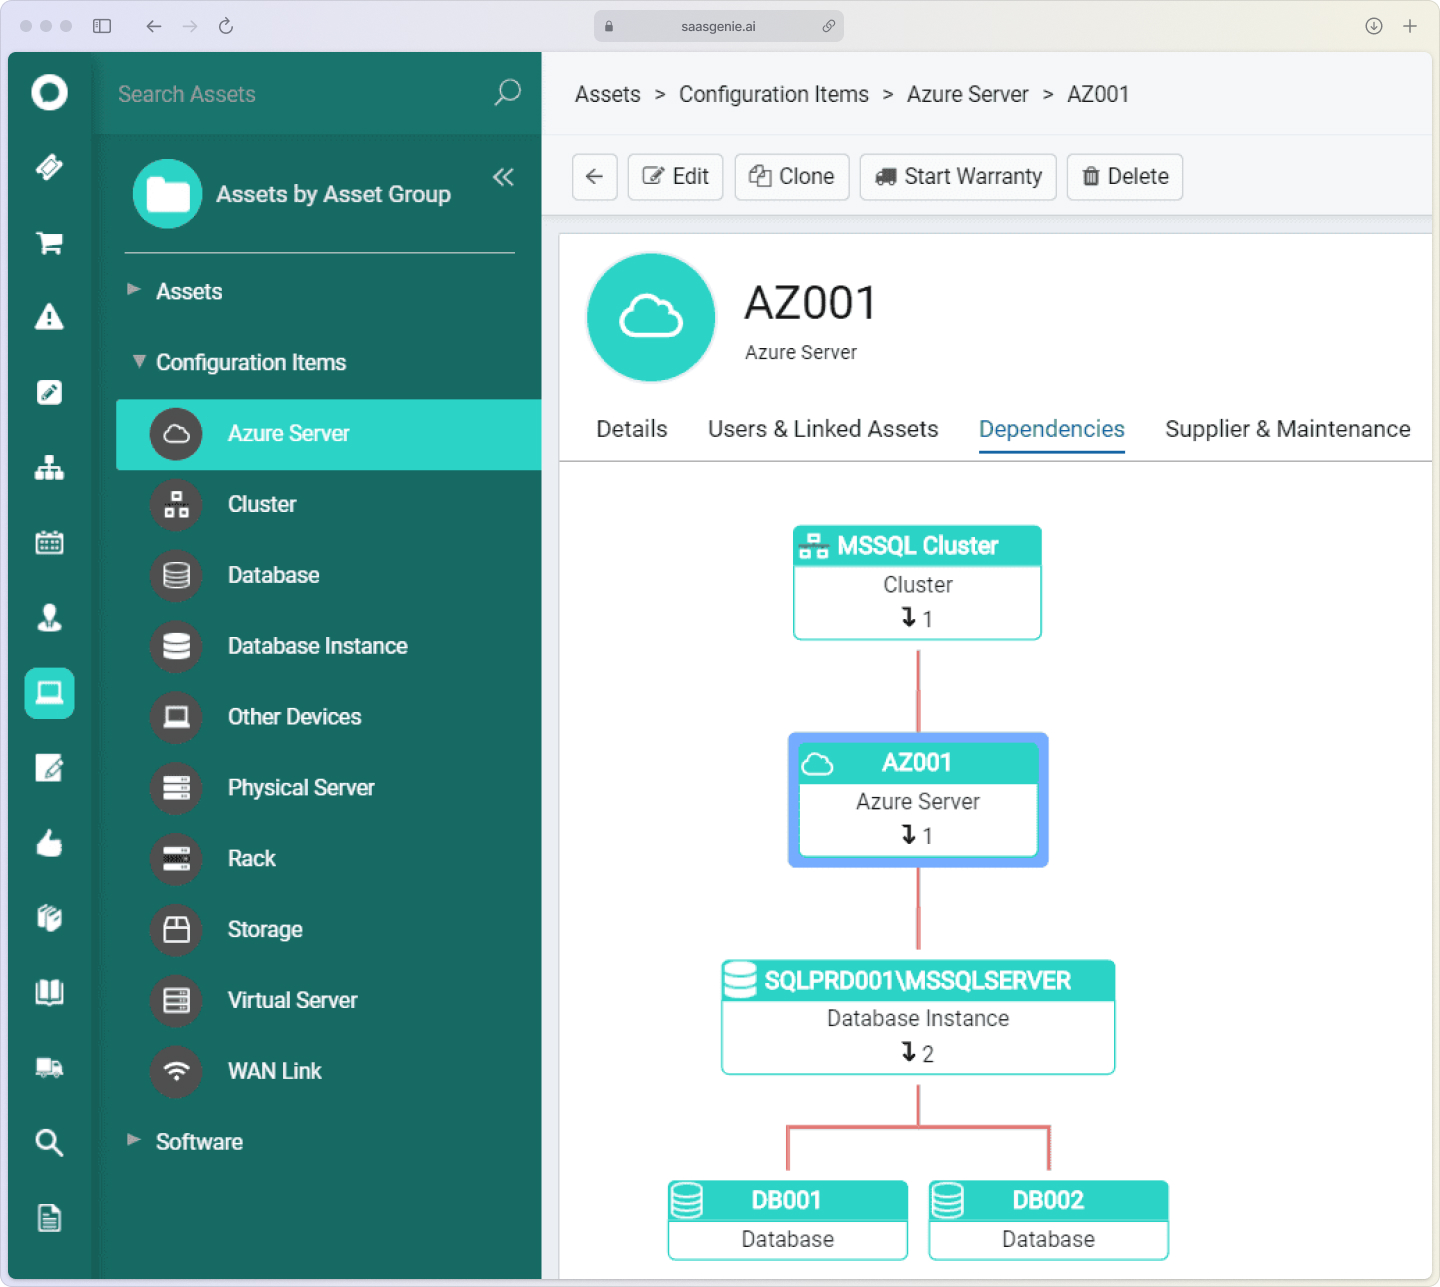
Task: Open the open-book knowledge icon
Action: click(x=49, y=992)
